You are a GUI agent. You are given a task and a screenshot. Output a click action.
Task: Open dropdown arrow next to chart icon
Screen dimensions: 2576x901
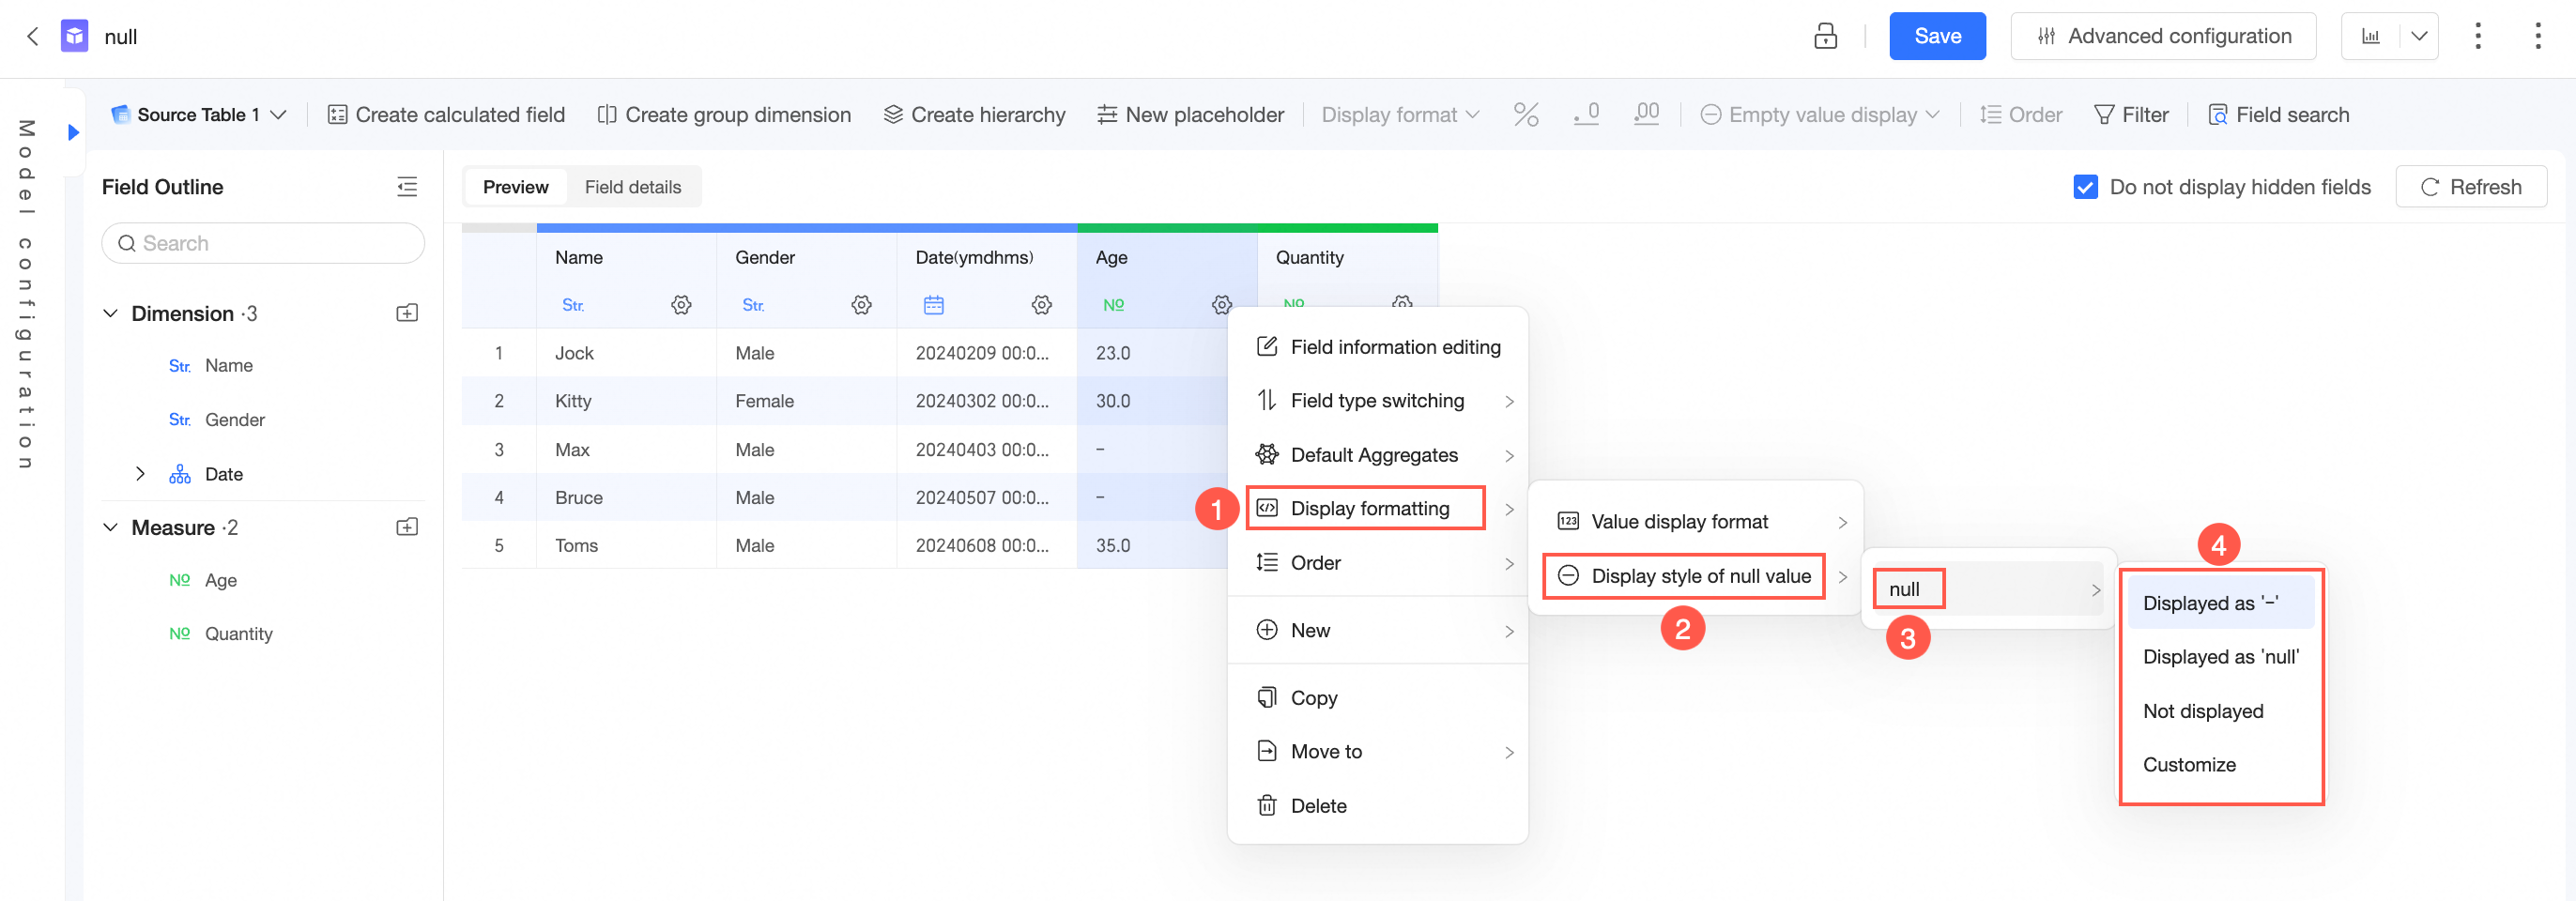pos(2419,37)
